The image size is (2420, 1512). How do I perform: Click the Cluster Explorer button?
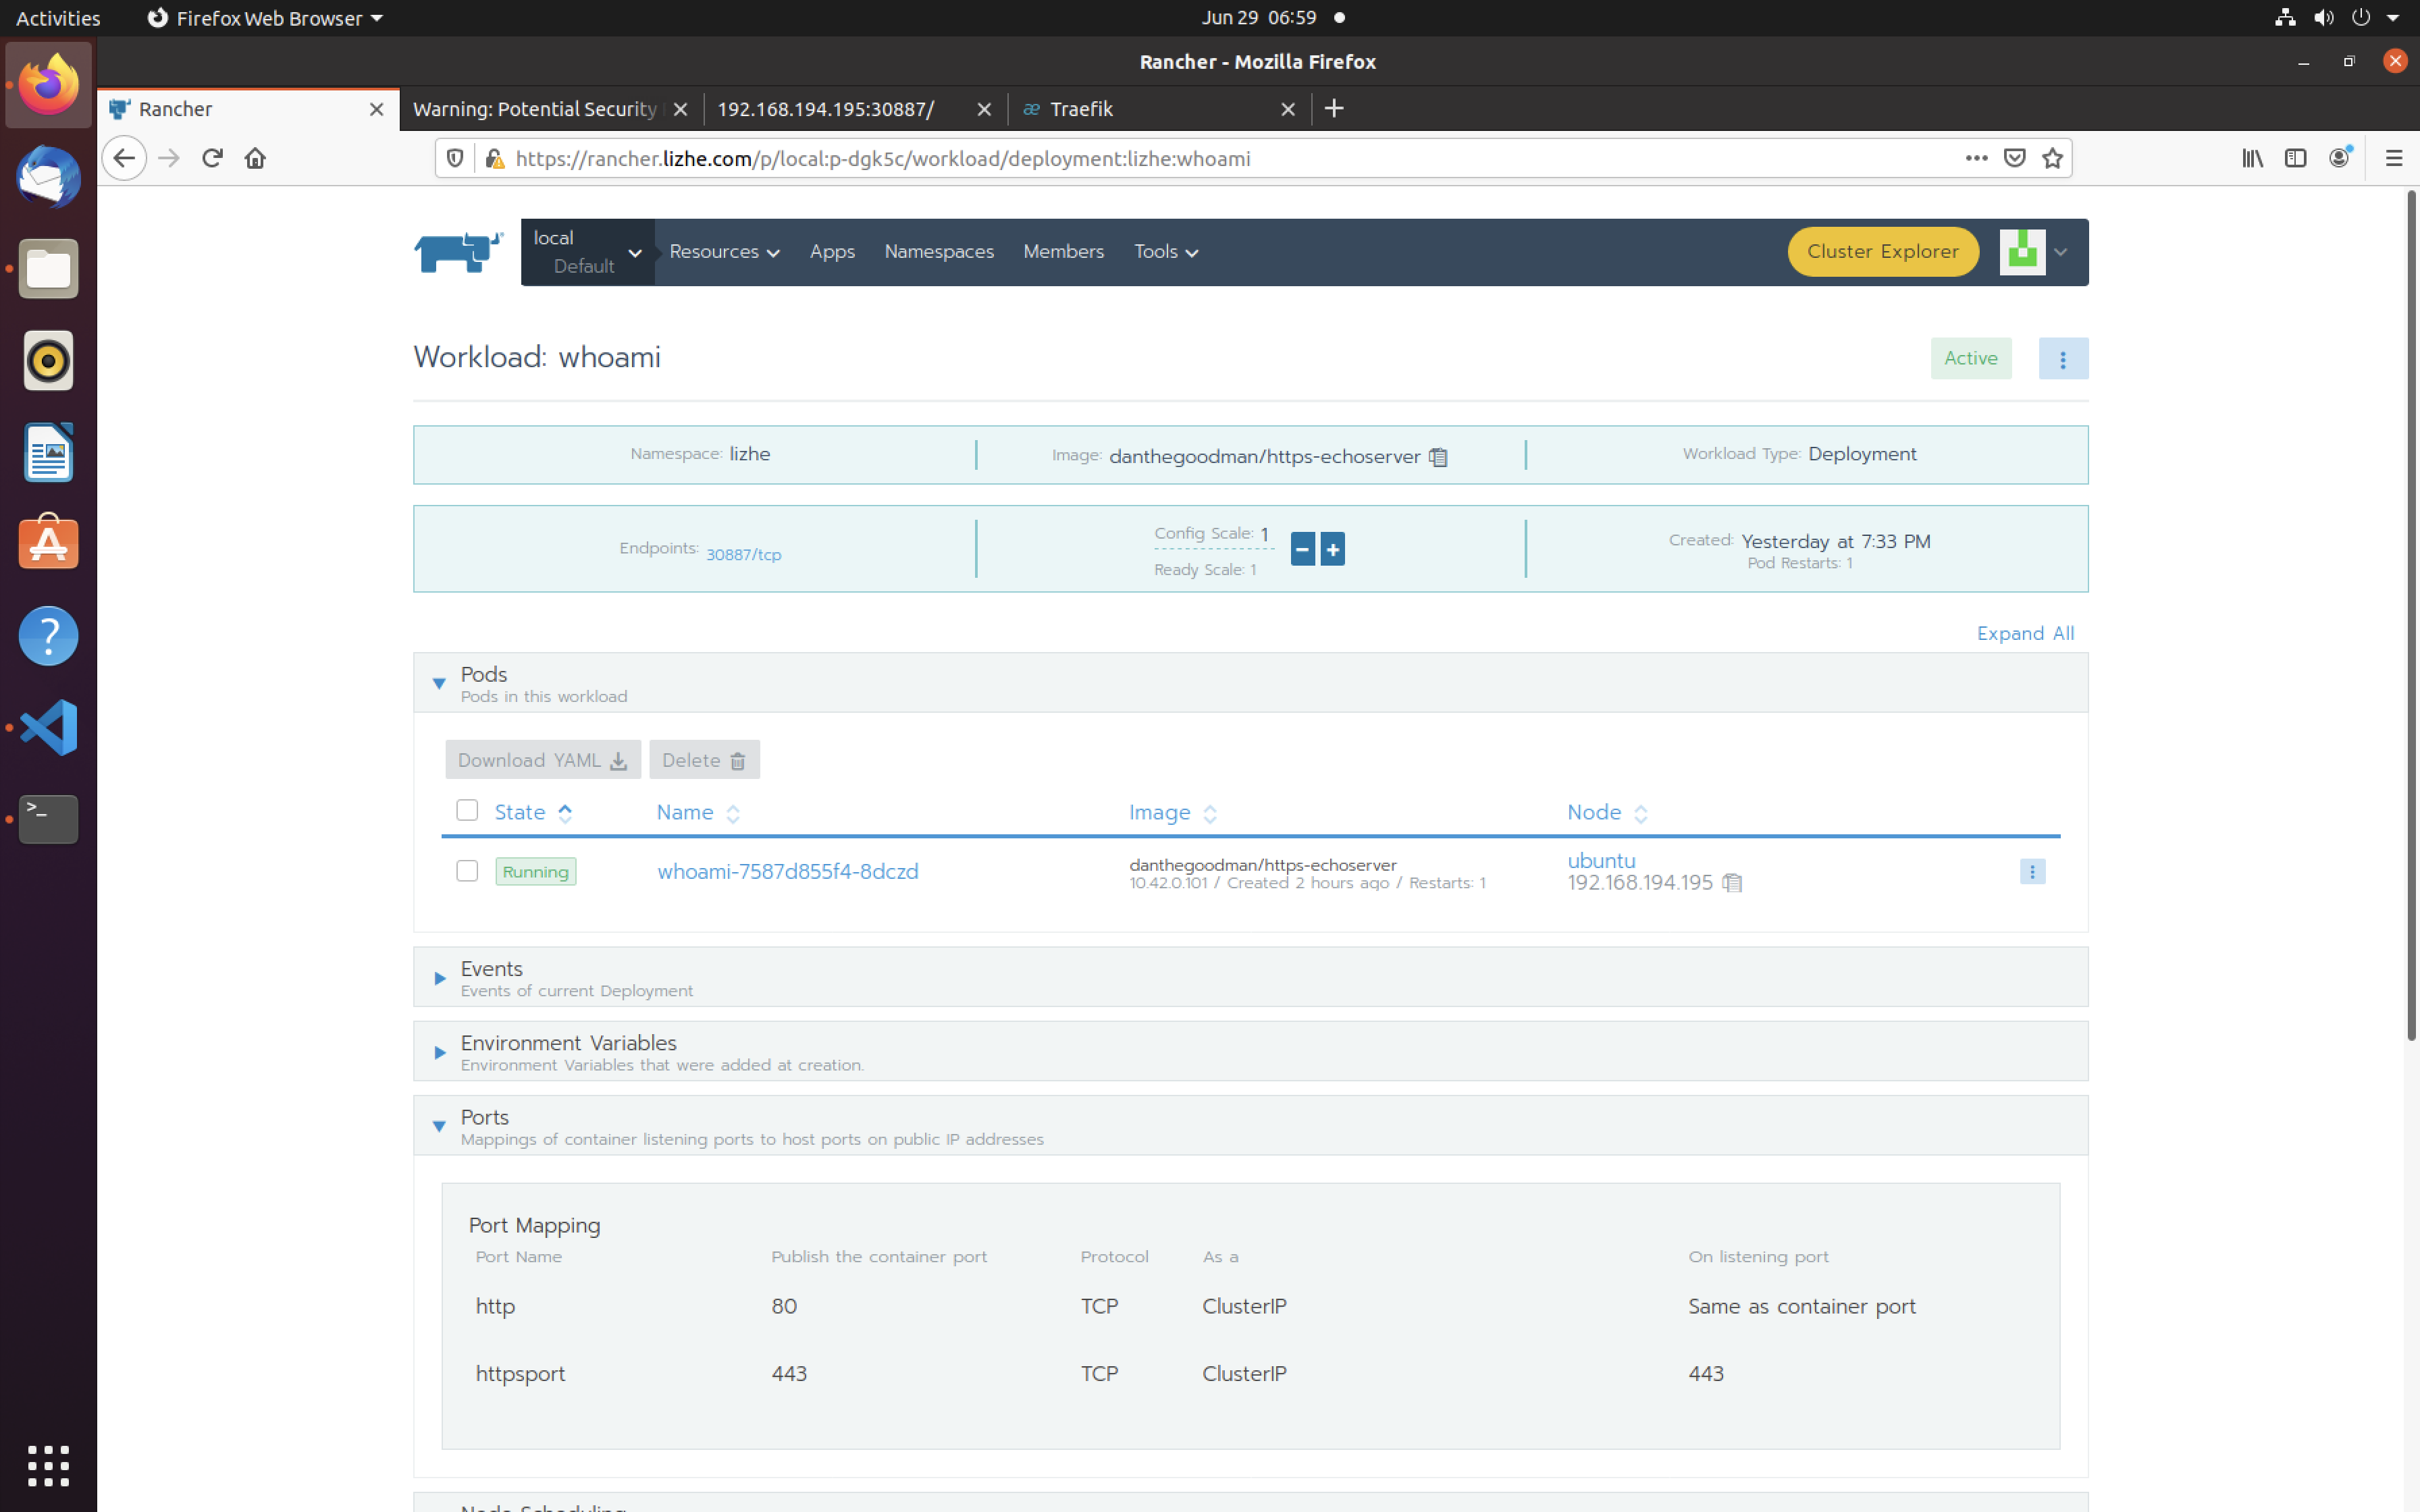[1883, 251]
